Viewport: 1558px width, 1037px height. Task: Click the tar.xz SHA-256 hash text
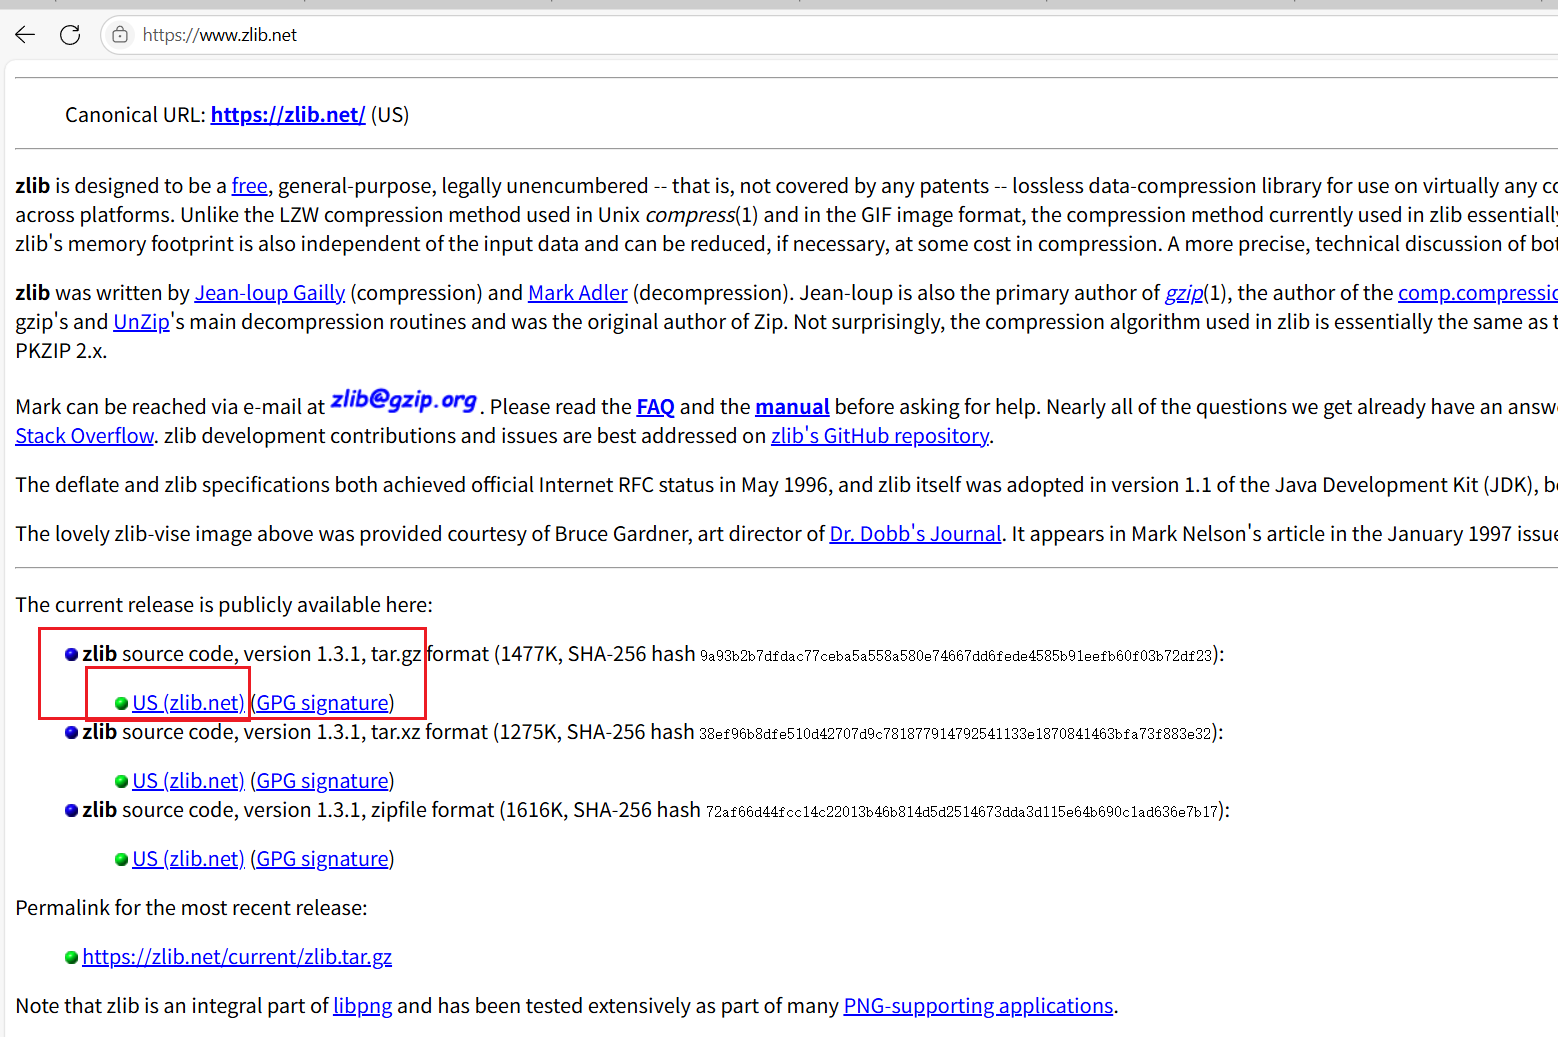pyautogui.click(x=955, y=734)
